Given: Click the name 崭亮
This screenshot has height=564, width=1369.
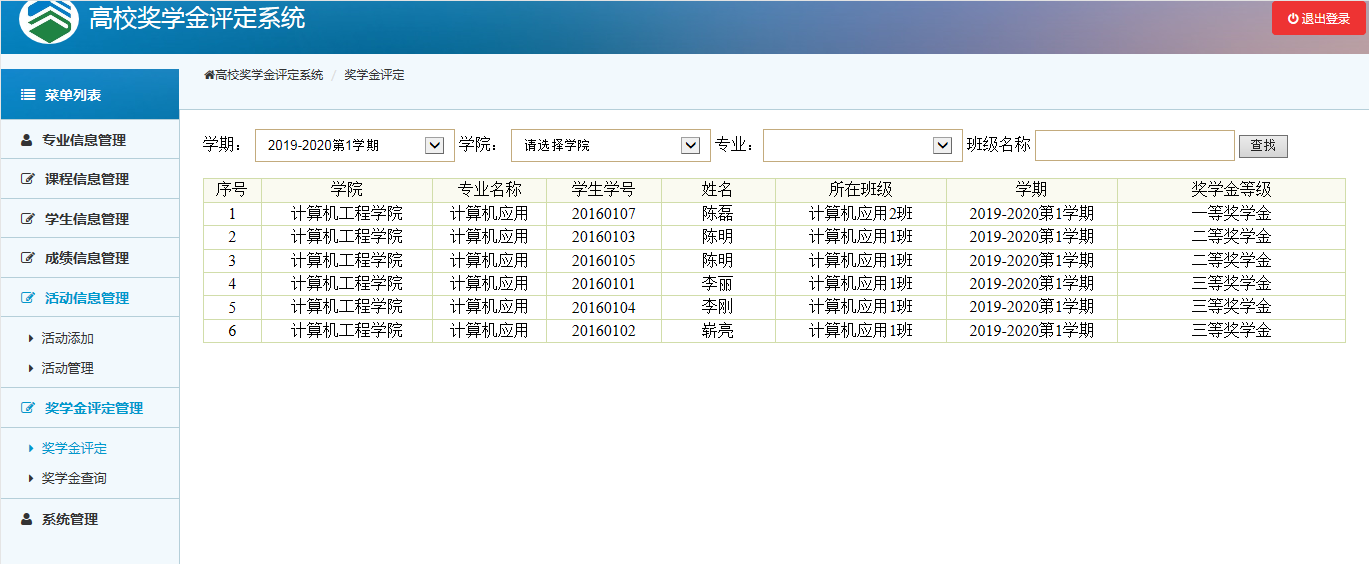Looking at the screenshot, I should point(718,331).
